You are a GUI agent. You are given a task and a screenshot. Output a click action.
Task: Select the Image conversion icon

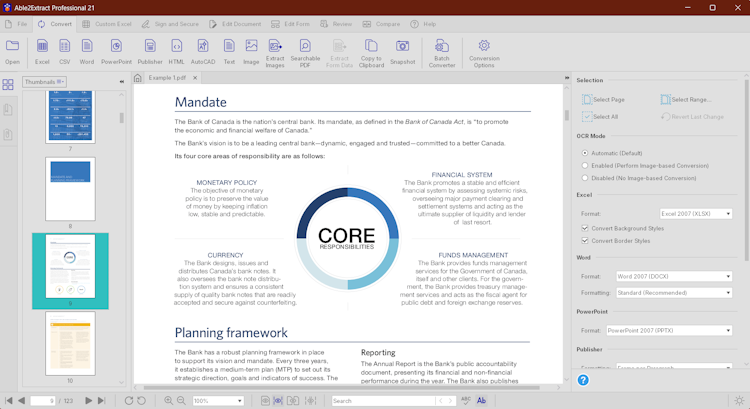(x=251, y=46)
